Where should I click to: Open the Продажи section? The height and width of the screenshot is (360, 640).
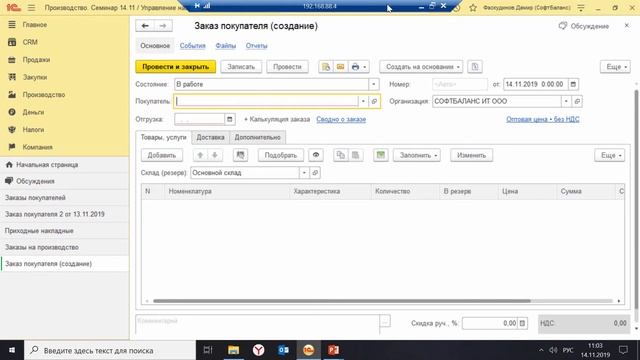click(x=36, y=60)
